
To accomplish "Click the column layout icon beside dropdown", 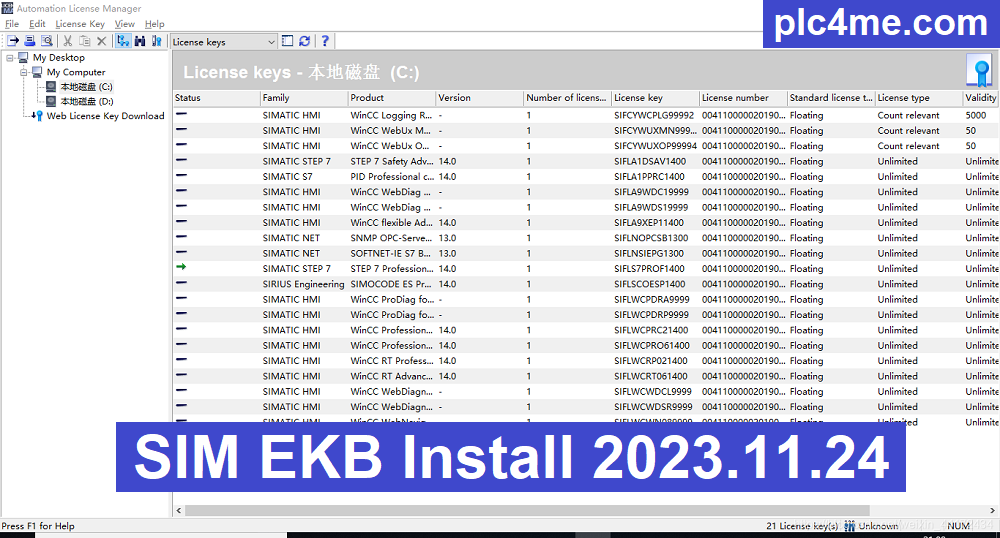I will 288,41.
